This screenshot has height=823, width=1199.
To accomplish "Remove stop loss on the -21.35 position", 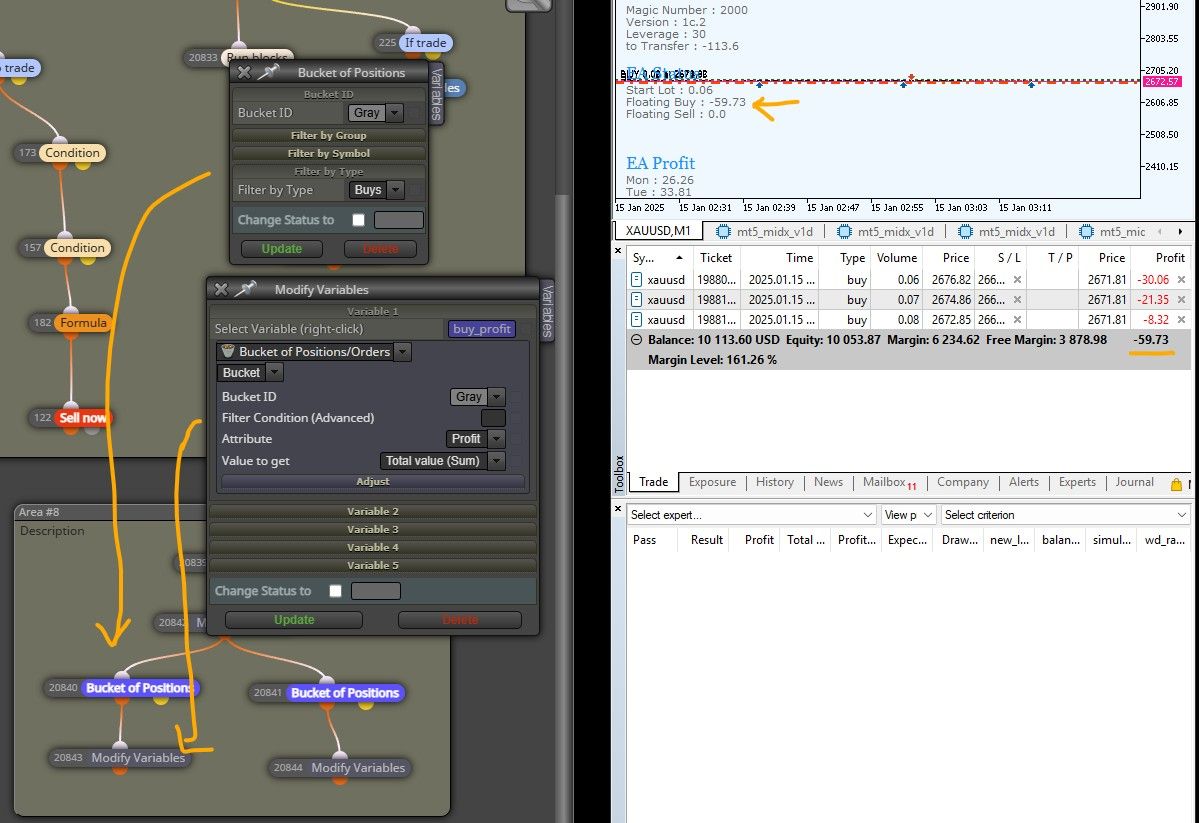I will (x=1017, y=300).
